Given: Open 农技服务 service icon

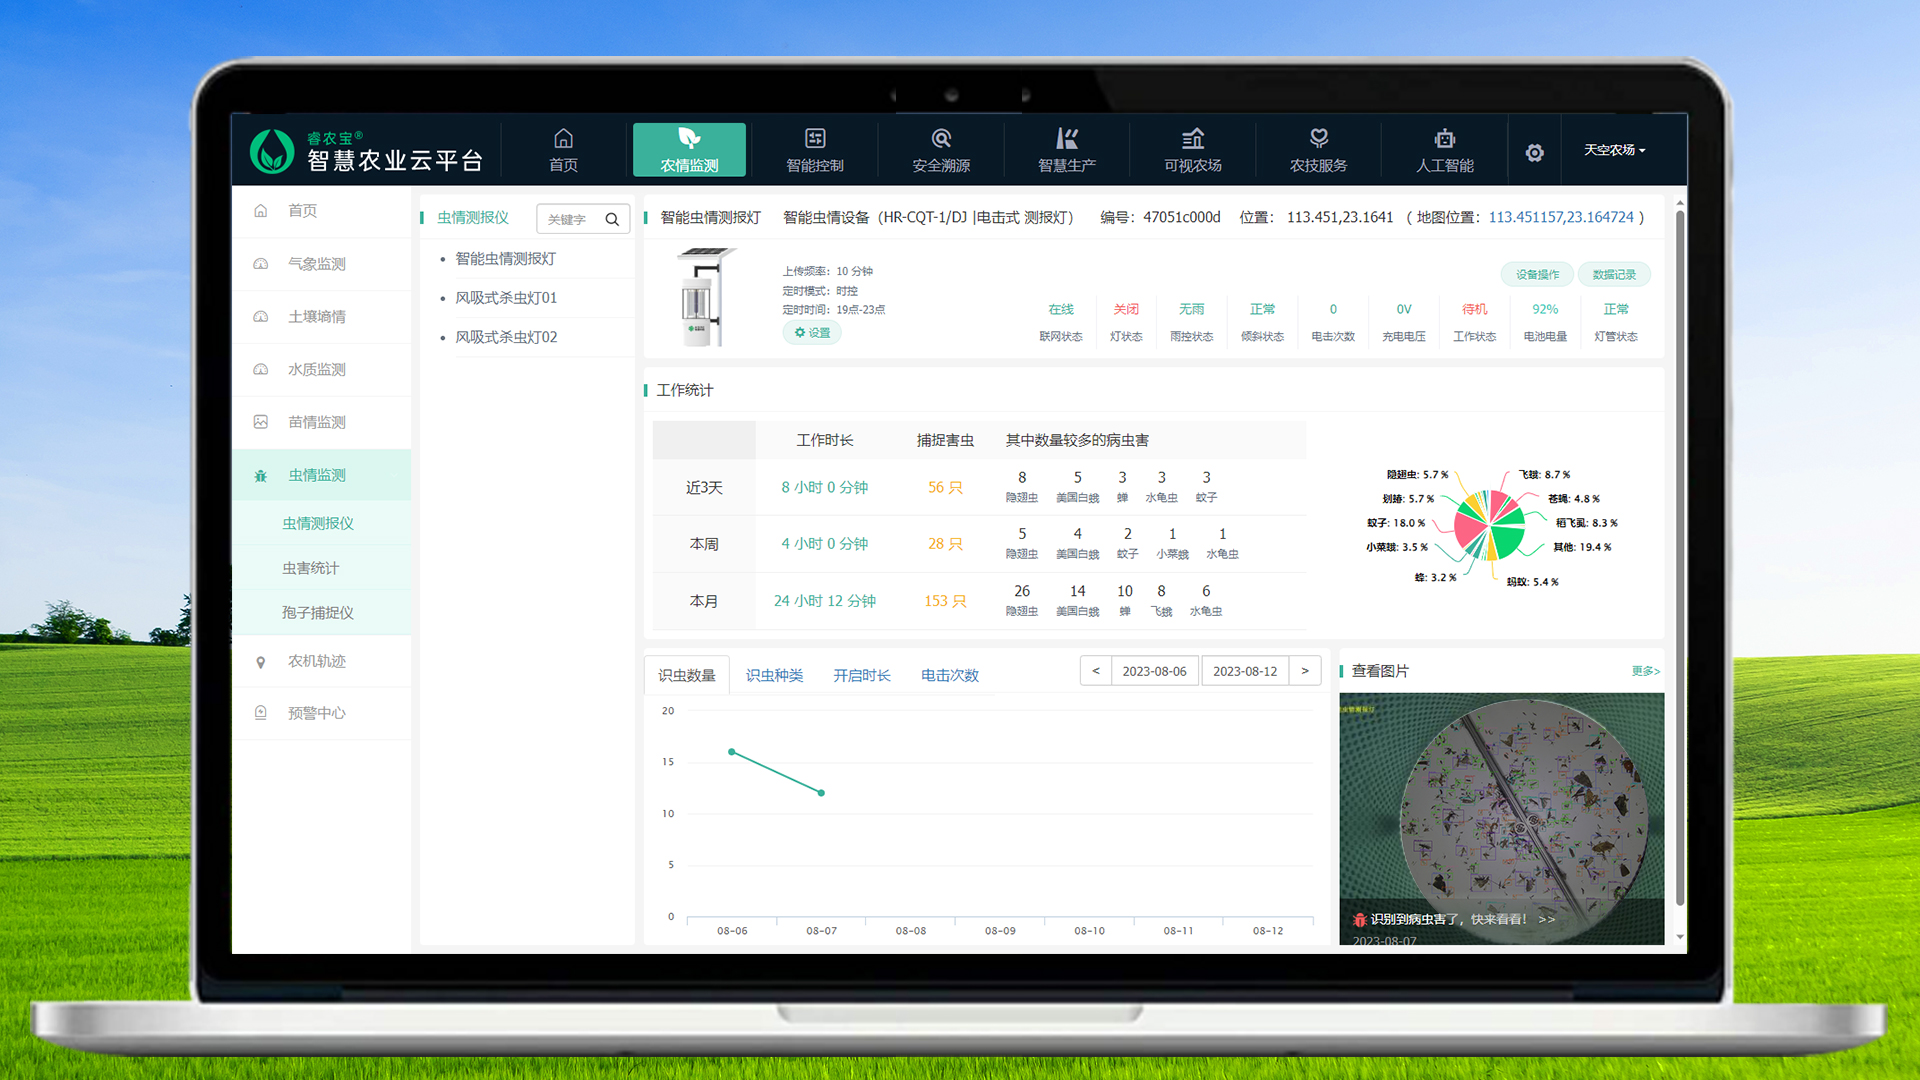Looking at the screenshot, I should (1319, 138).
